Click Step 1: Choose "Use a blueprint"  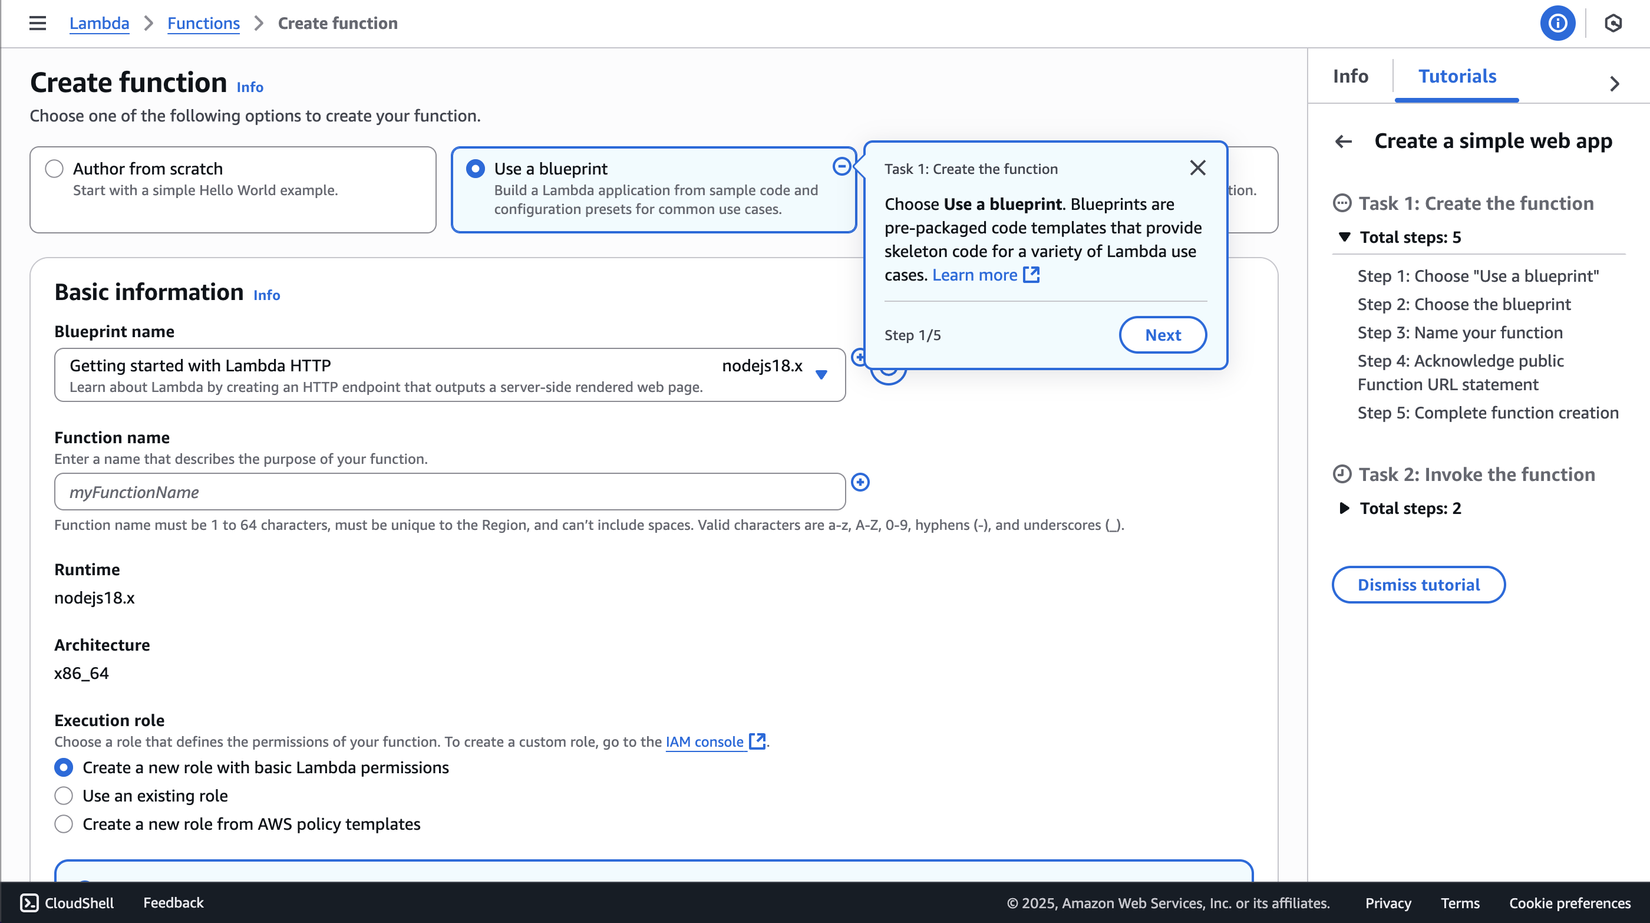[x=1478, y=276]
